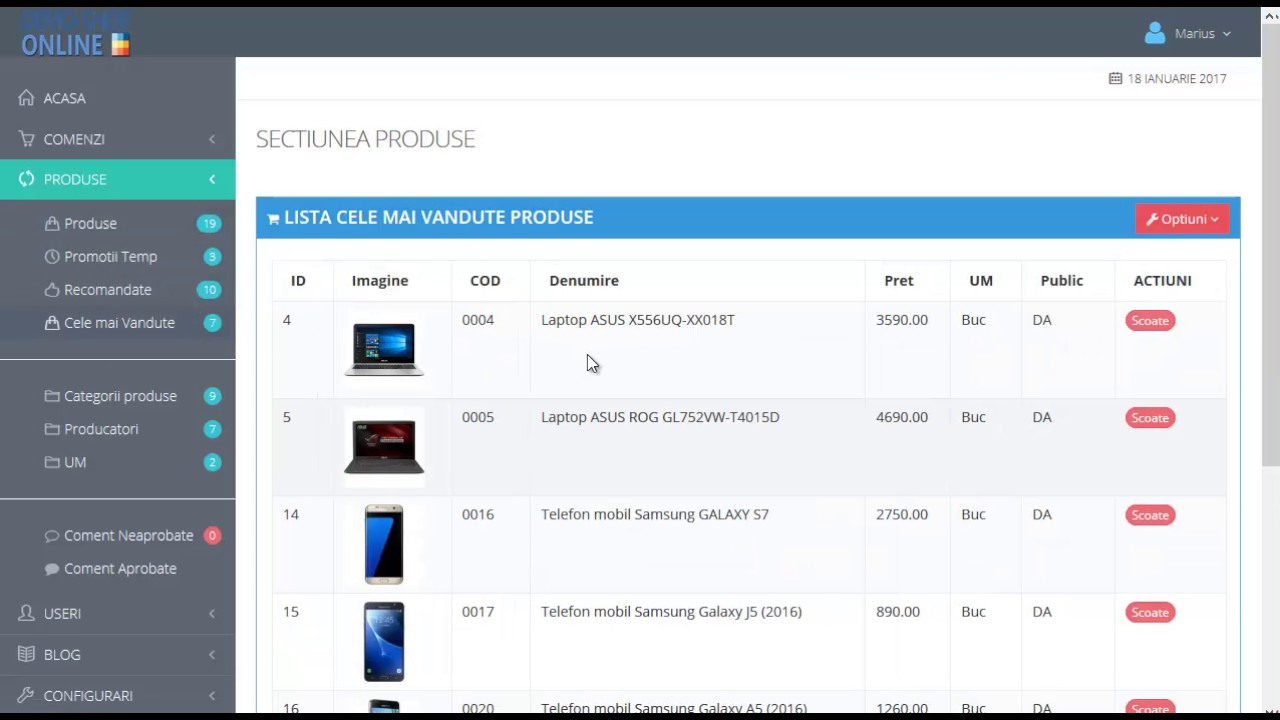Click the cart icon beside COMENZI
This screenshot has width=1280, height=720.
click(x=26, y=139)
